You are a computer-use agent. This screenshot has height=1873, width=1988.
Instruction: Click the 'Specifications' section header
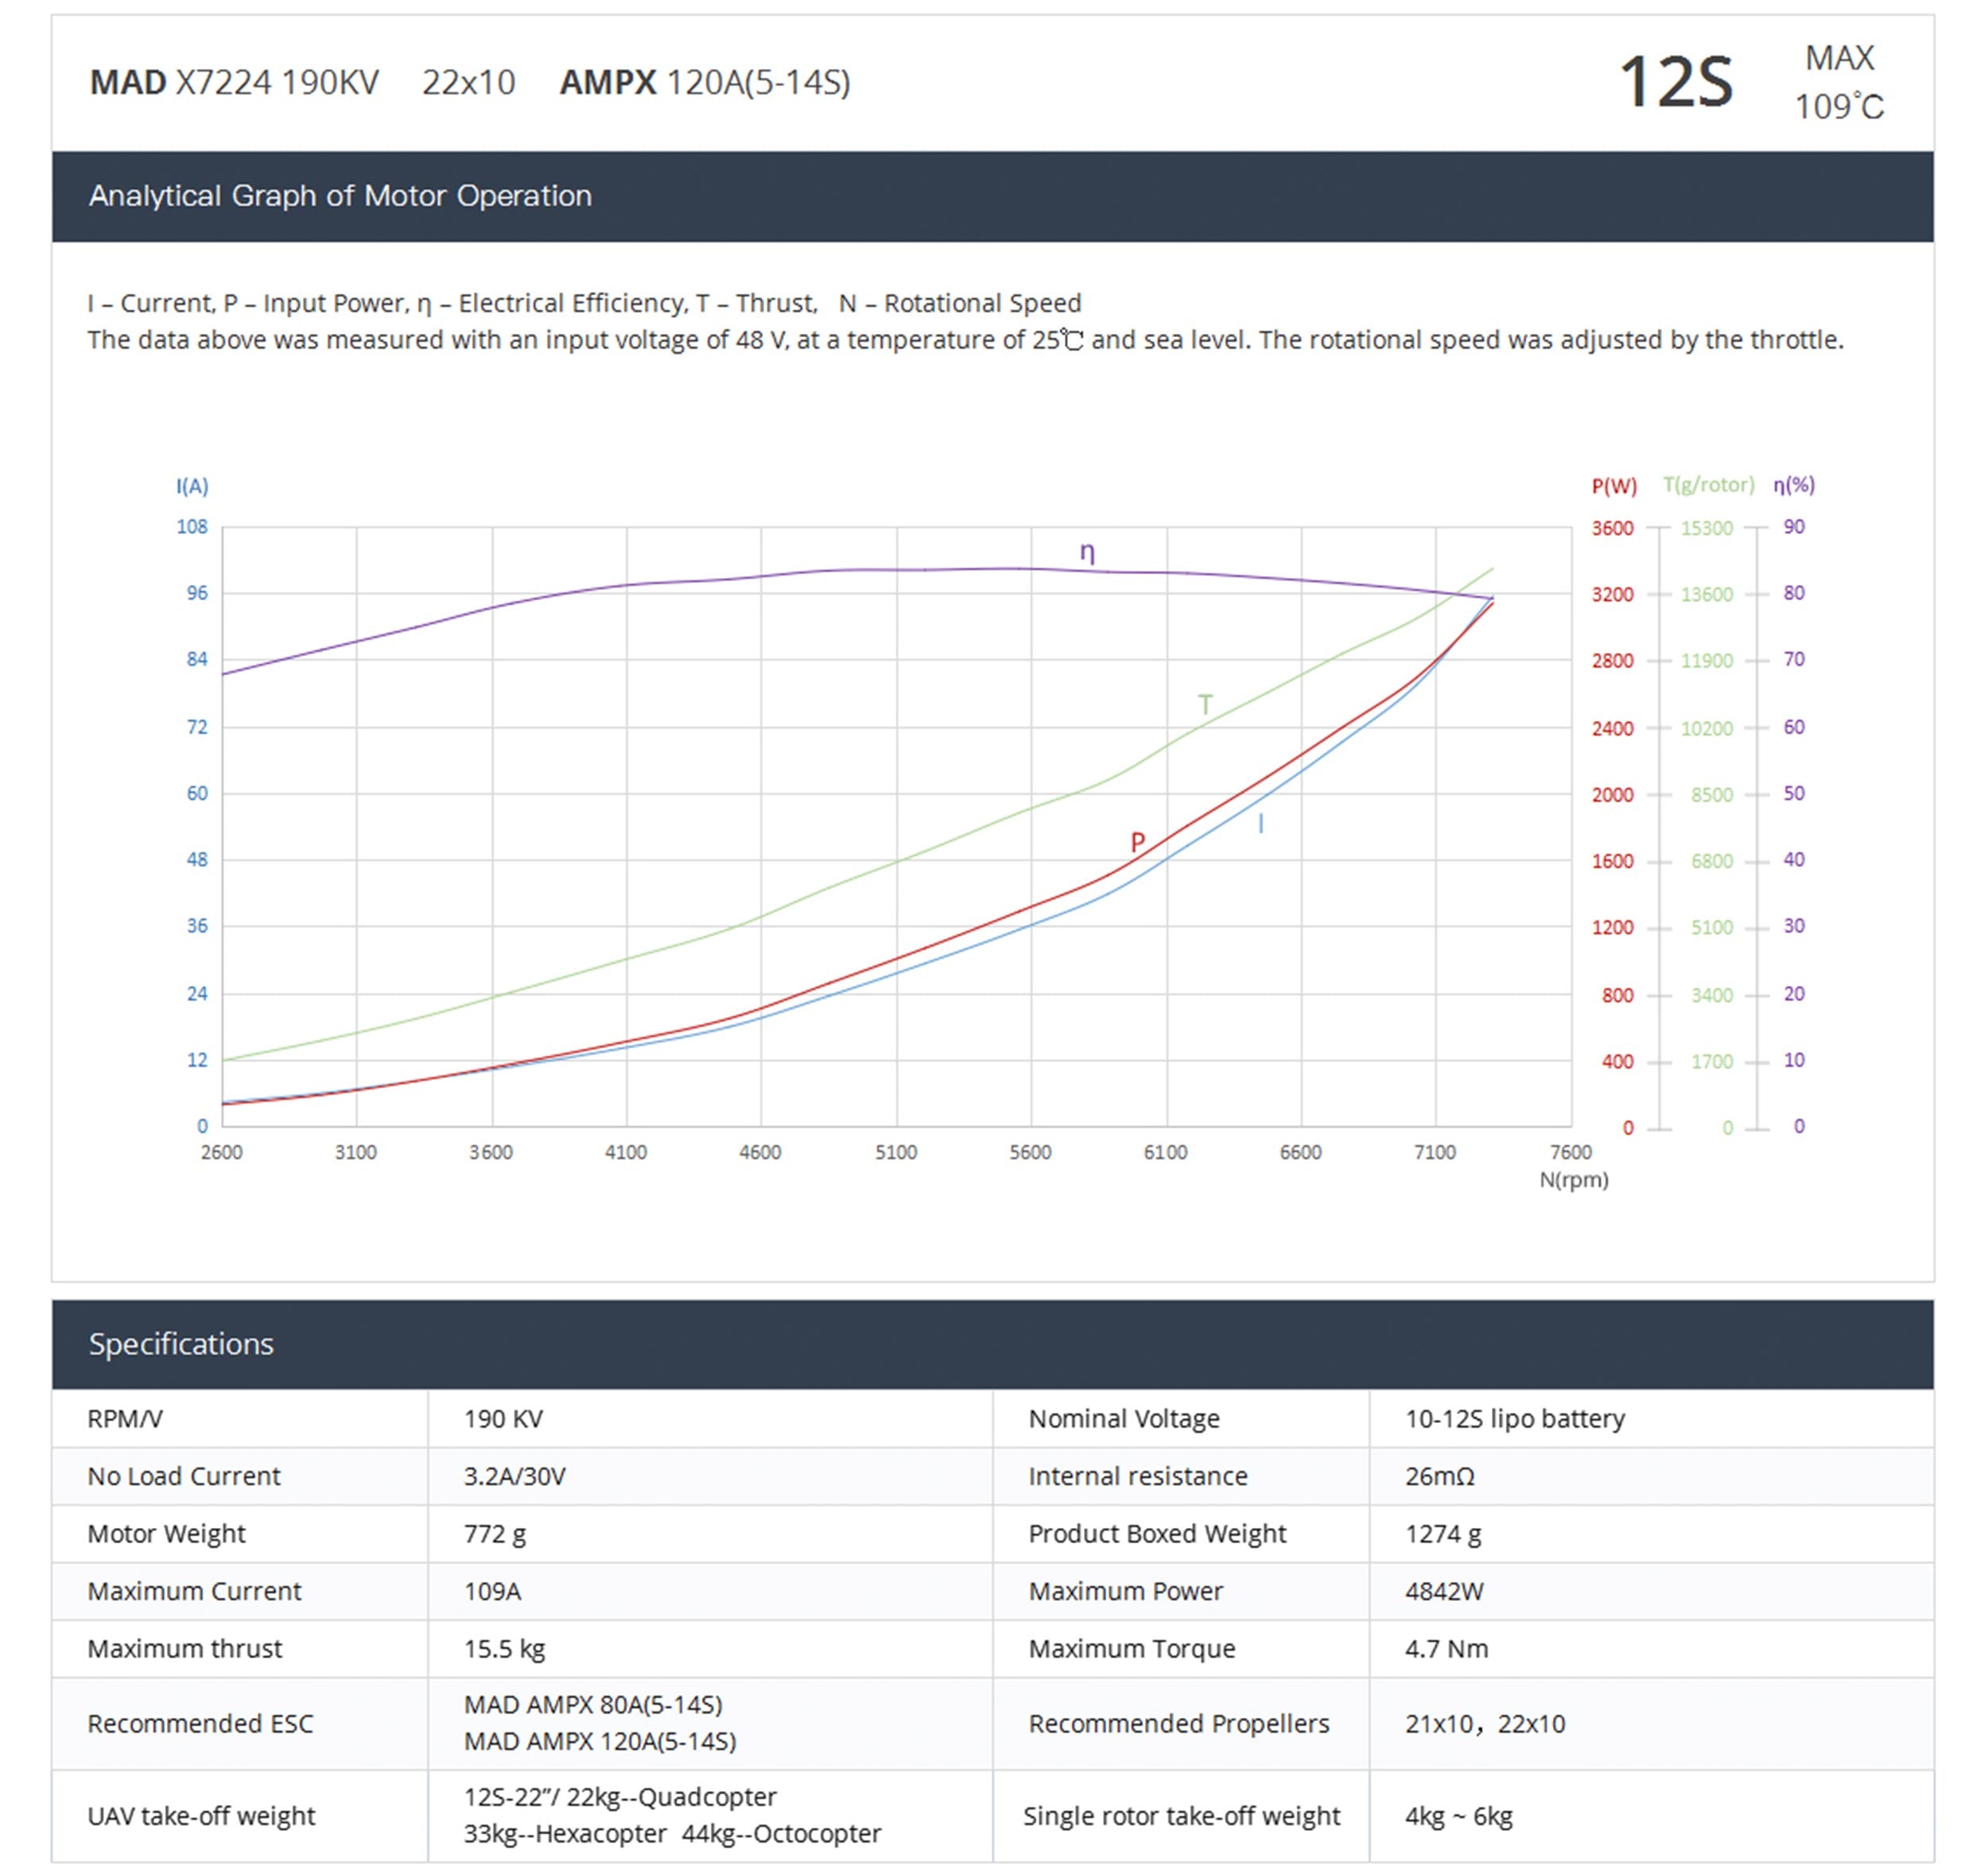[x=181, y=1344]
